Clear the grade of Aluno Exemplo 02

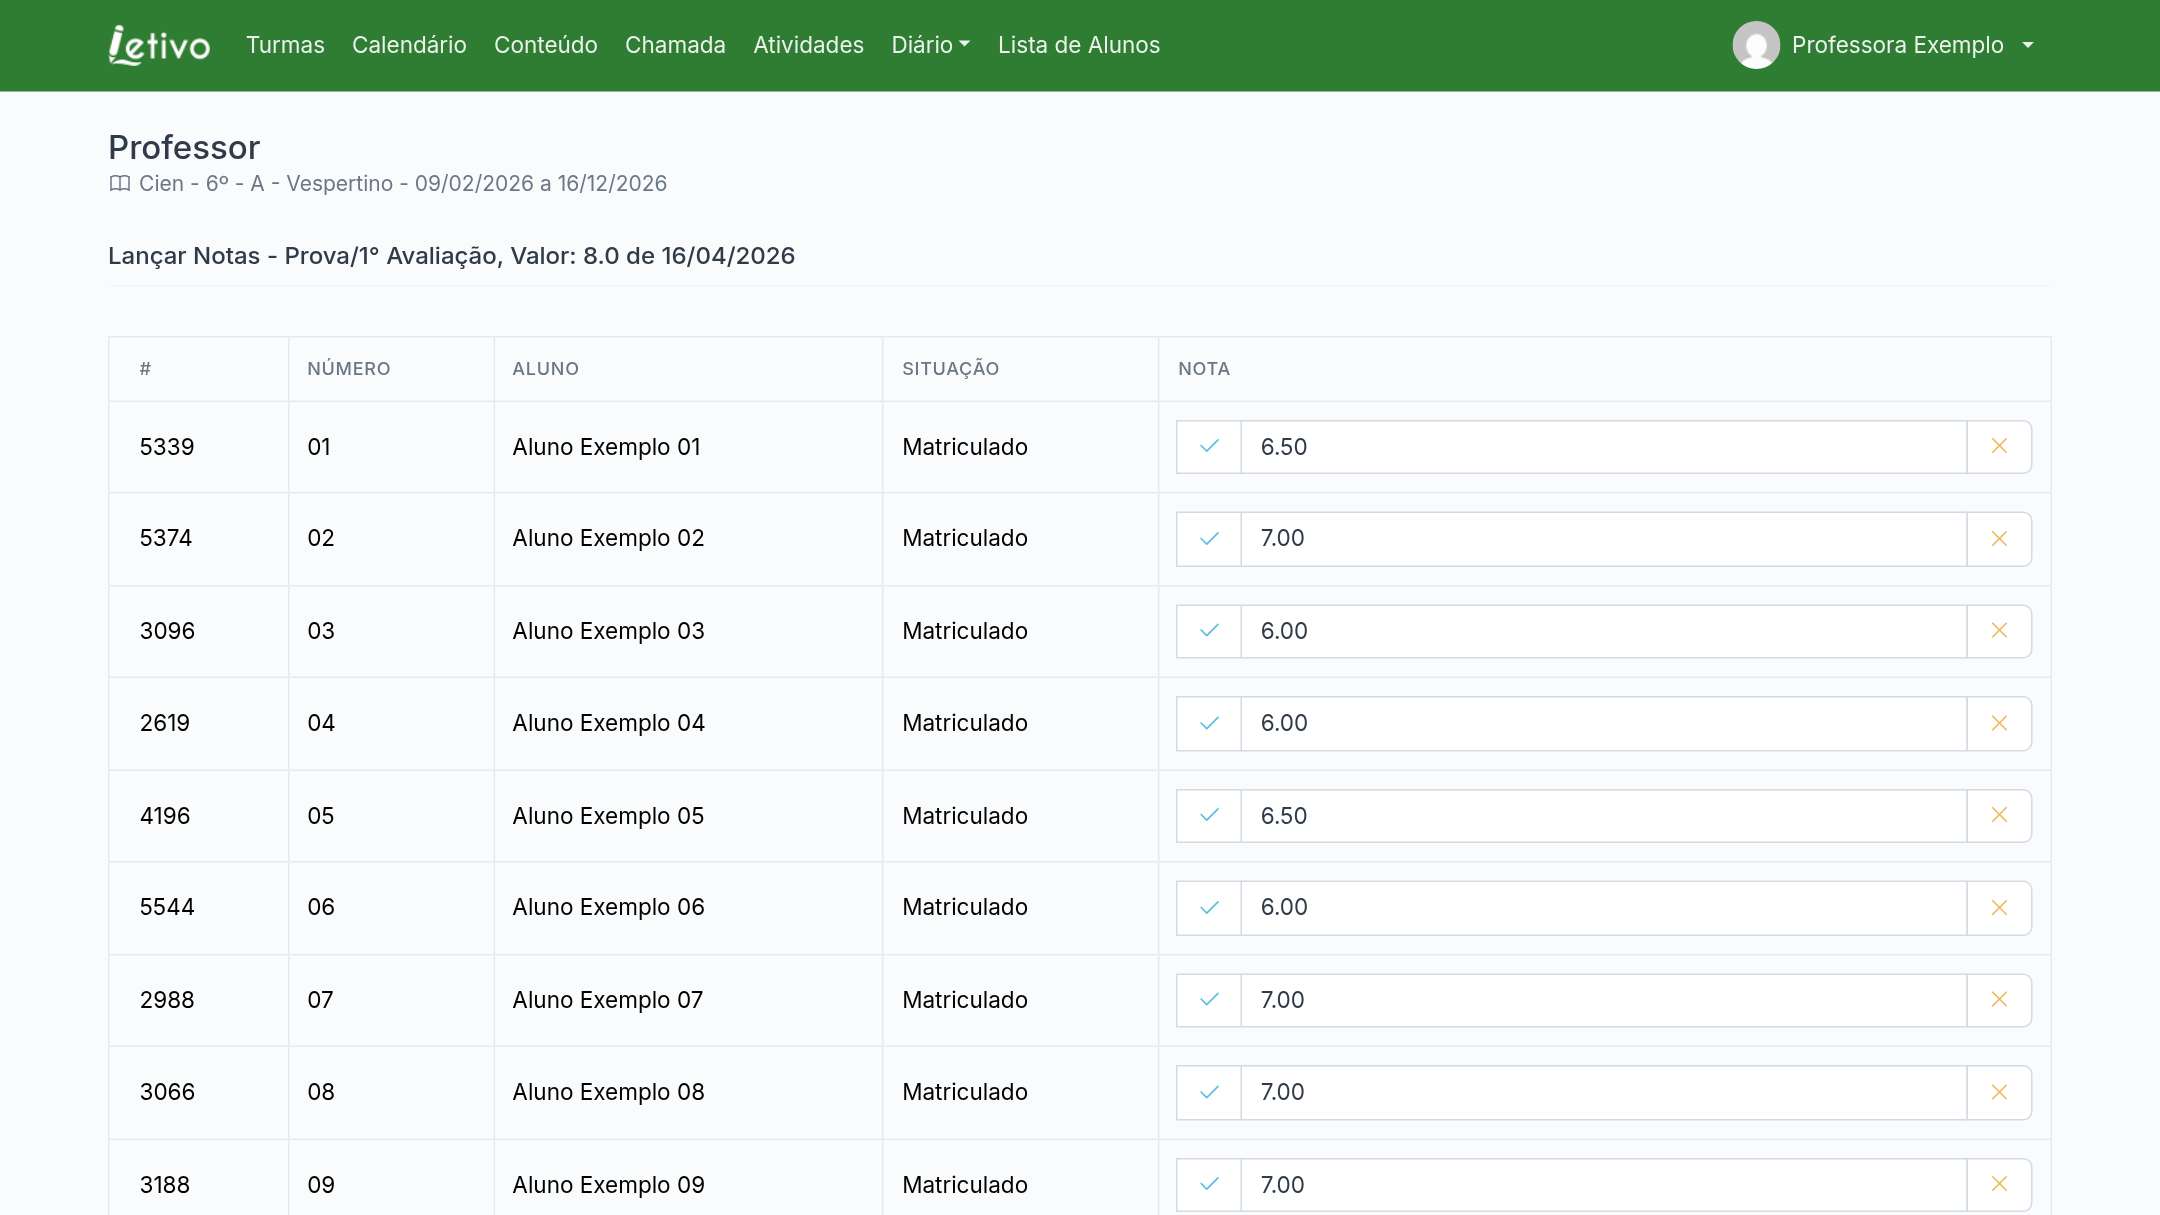1999,539
